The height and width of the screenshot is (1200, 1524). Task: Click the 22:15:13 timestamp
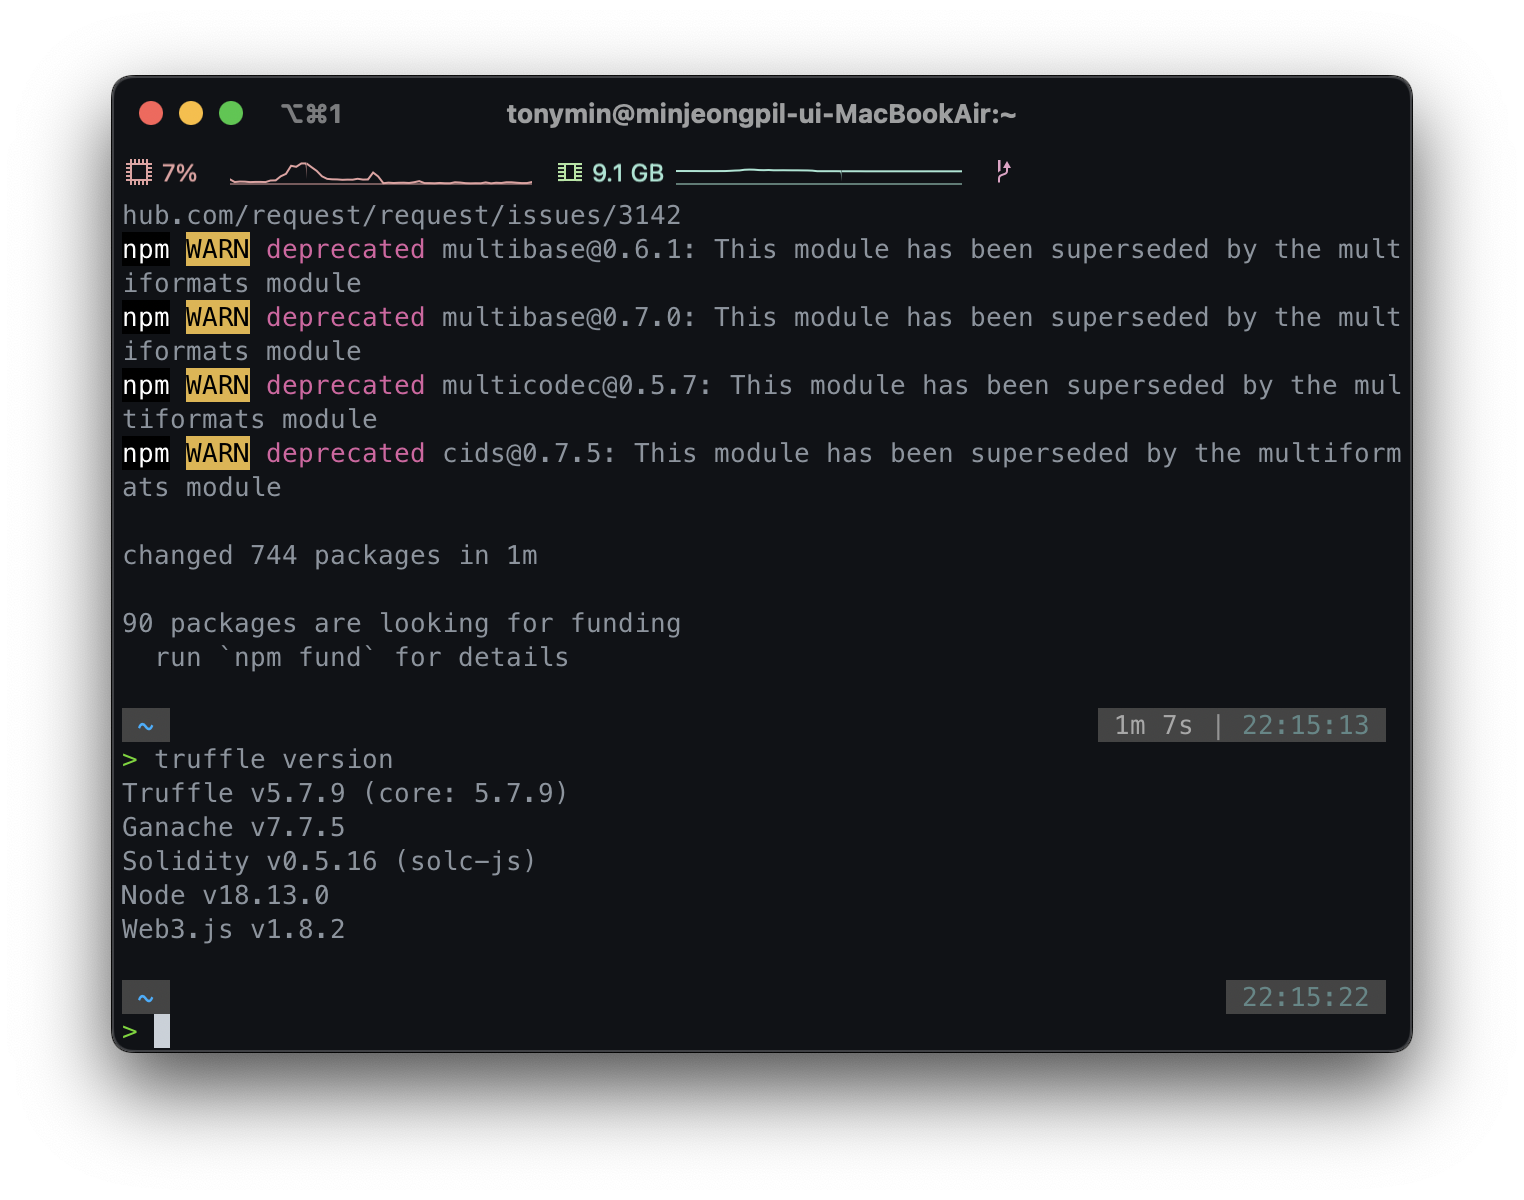[1305, 725]
